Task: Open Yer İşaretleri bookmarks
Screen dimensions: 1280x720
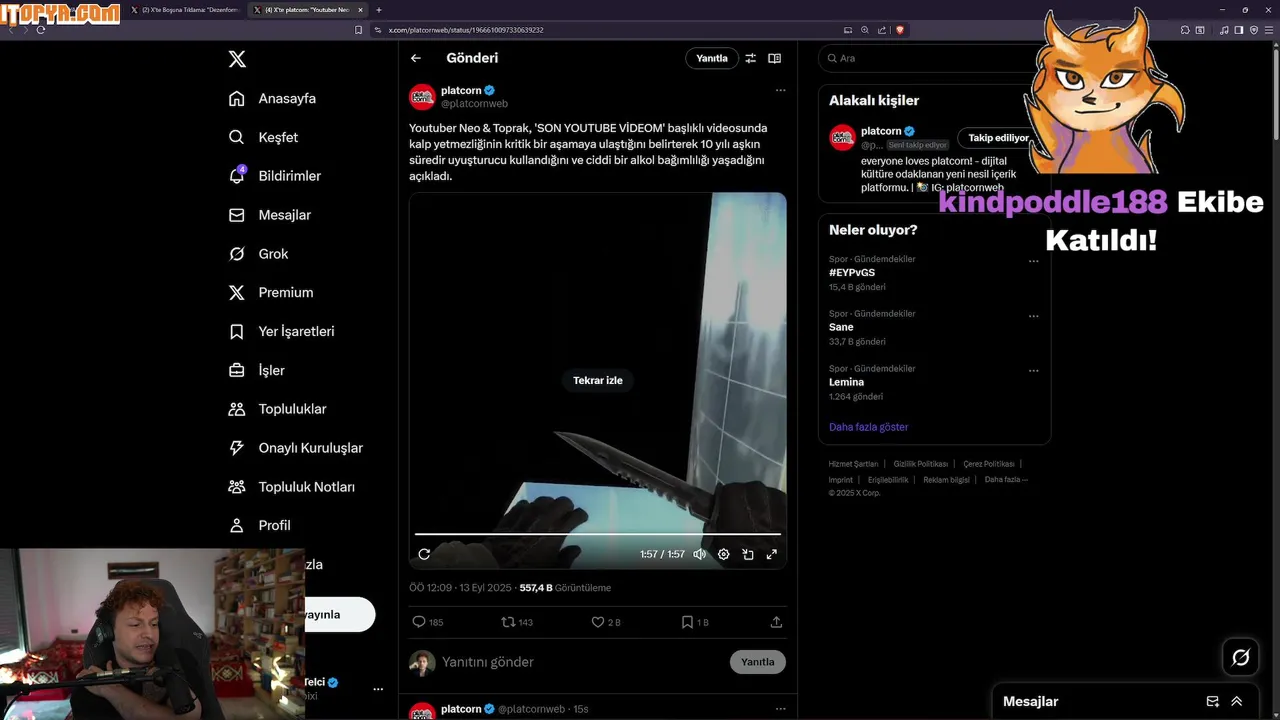Action: (281, 331)
